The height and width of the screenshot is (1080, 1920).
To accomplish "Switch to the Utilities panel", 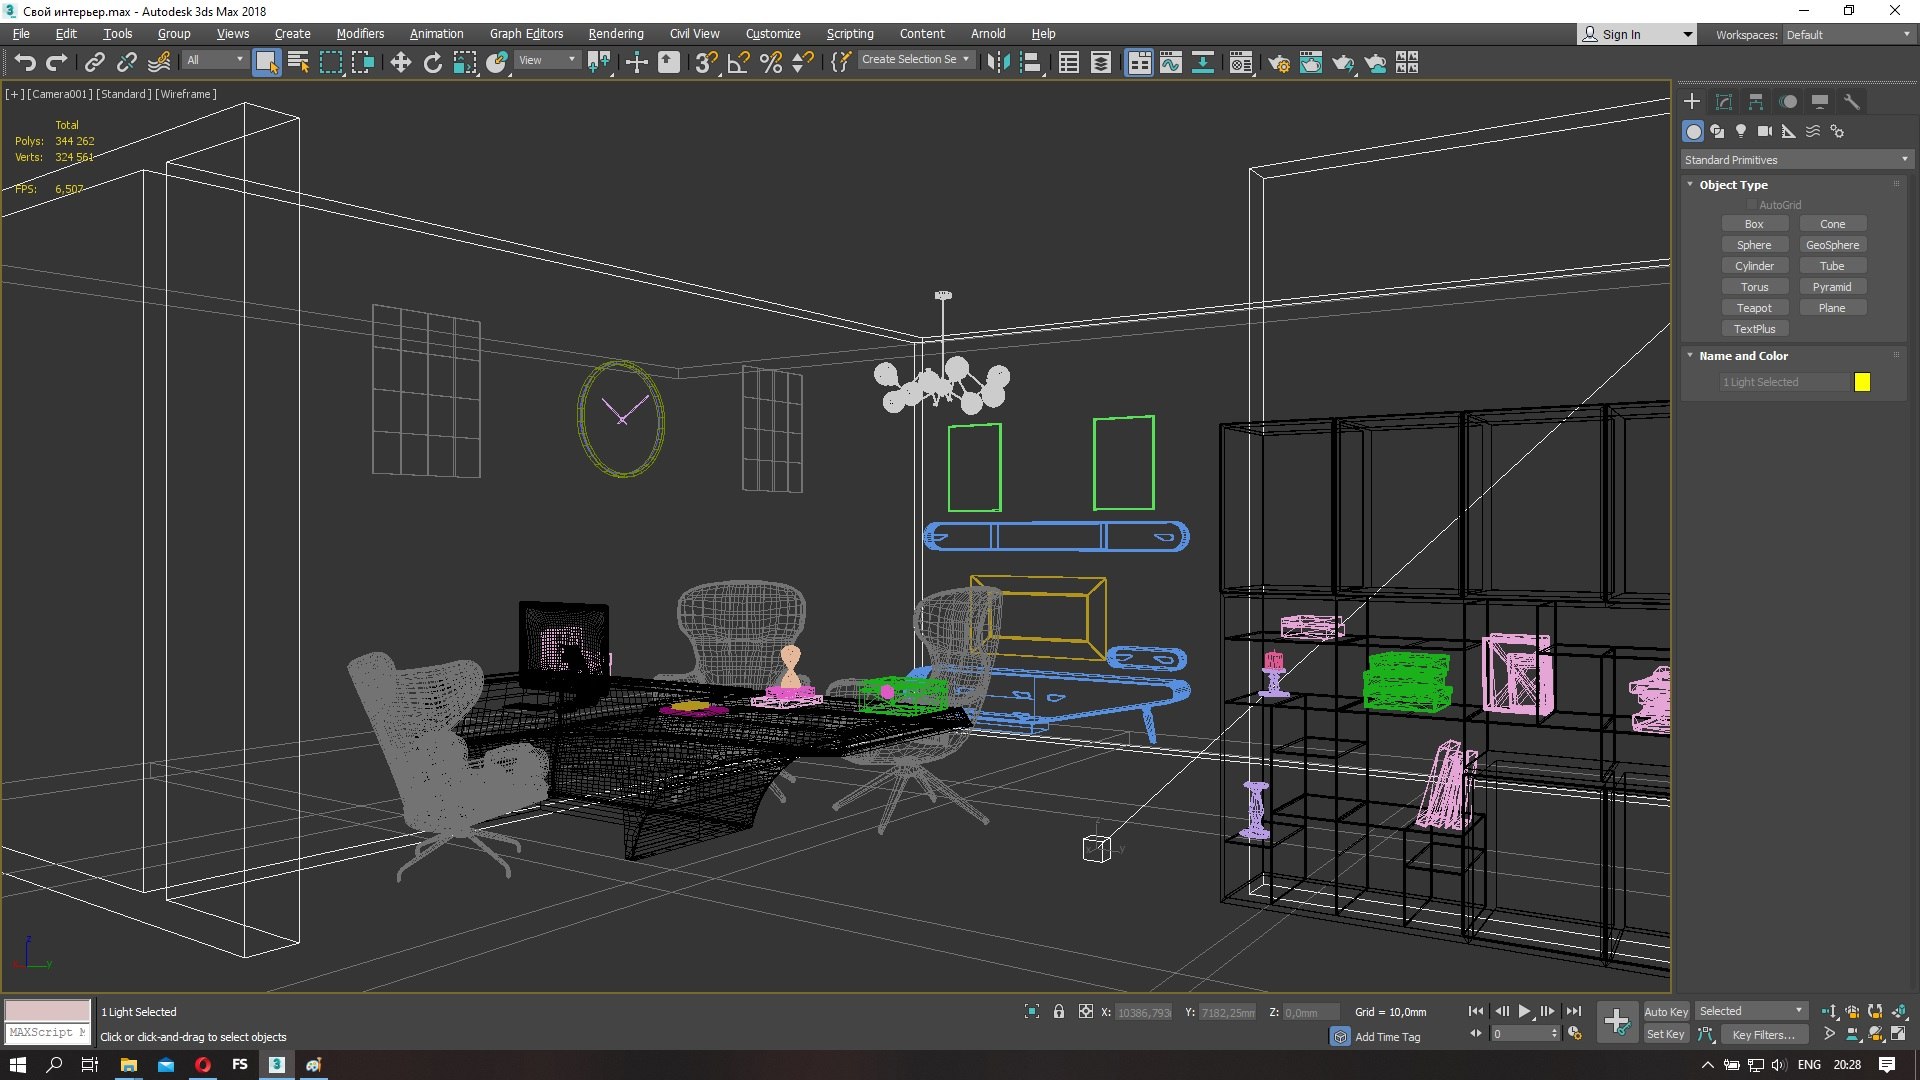I will click(x=1852, y=102).
